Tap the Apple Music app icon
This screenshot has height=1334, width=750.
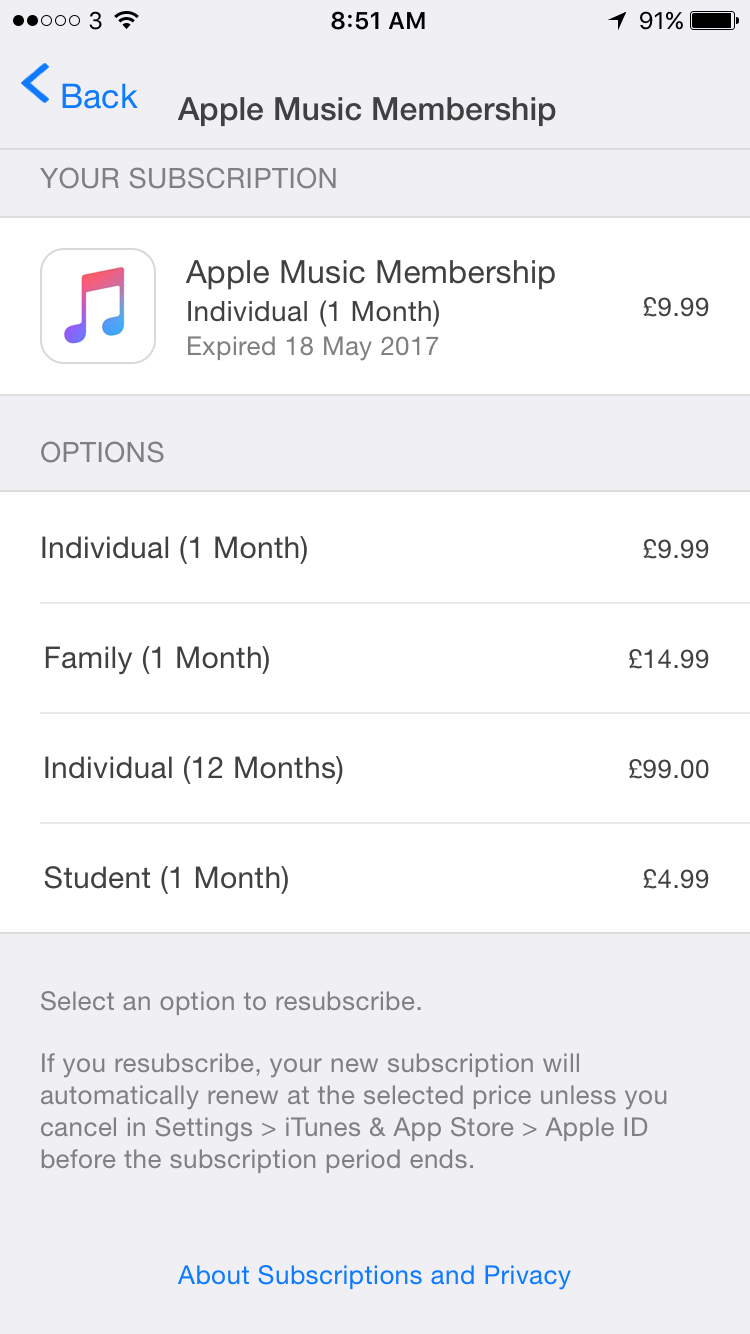[x=98, y=306]
